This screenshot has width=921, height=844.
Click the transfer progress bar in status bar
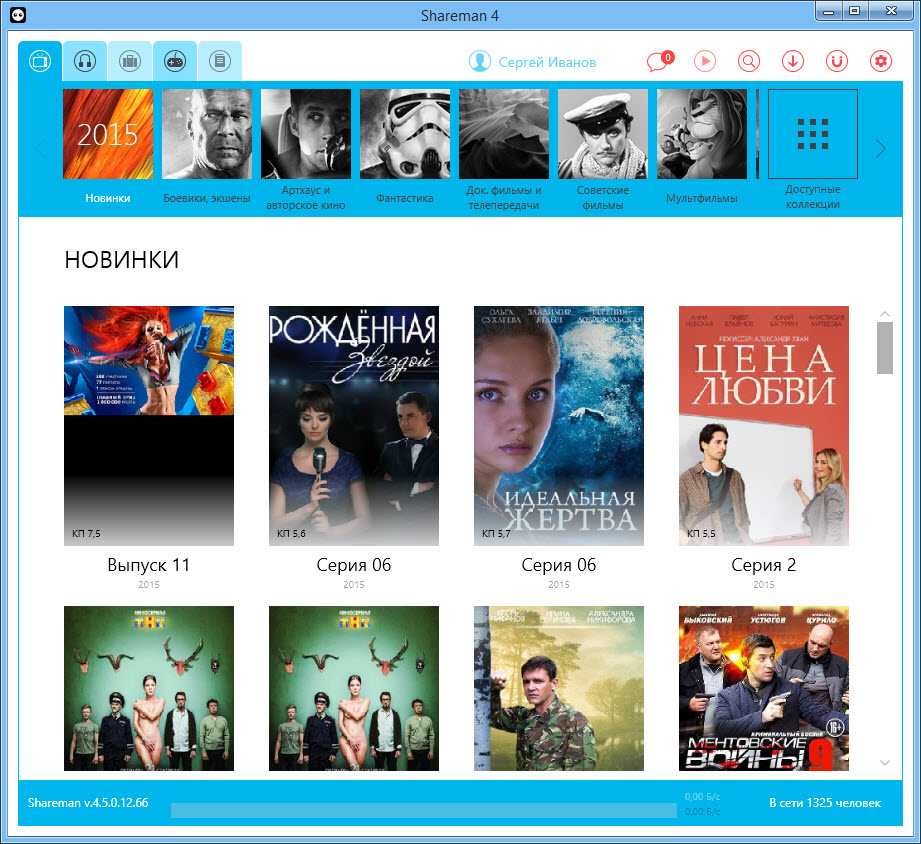423,811
